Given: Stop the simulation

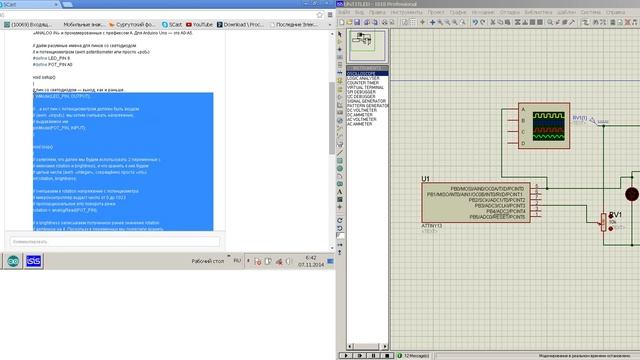Looking at the screenshot, I should (x=387, y=356).
